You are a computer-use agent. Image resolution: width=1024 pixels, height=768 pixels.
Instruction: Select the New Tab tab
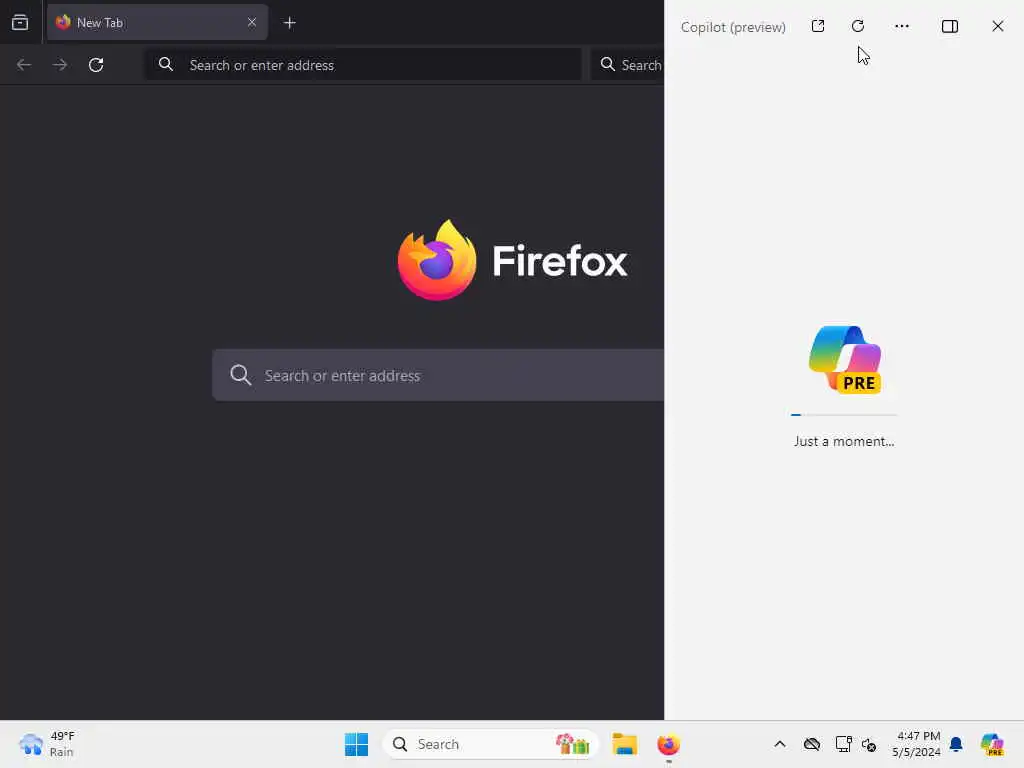[157, 22]
